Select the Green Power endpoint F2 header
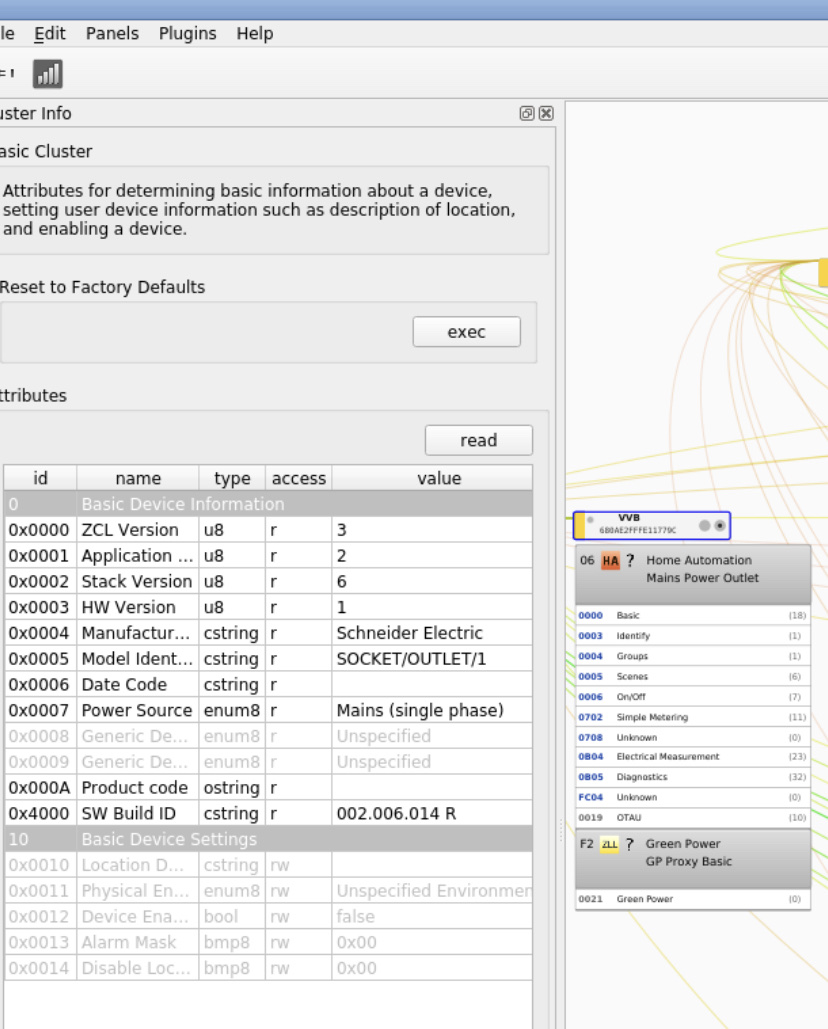This screenshot has width=828, height=1029. 693,858
